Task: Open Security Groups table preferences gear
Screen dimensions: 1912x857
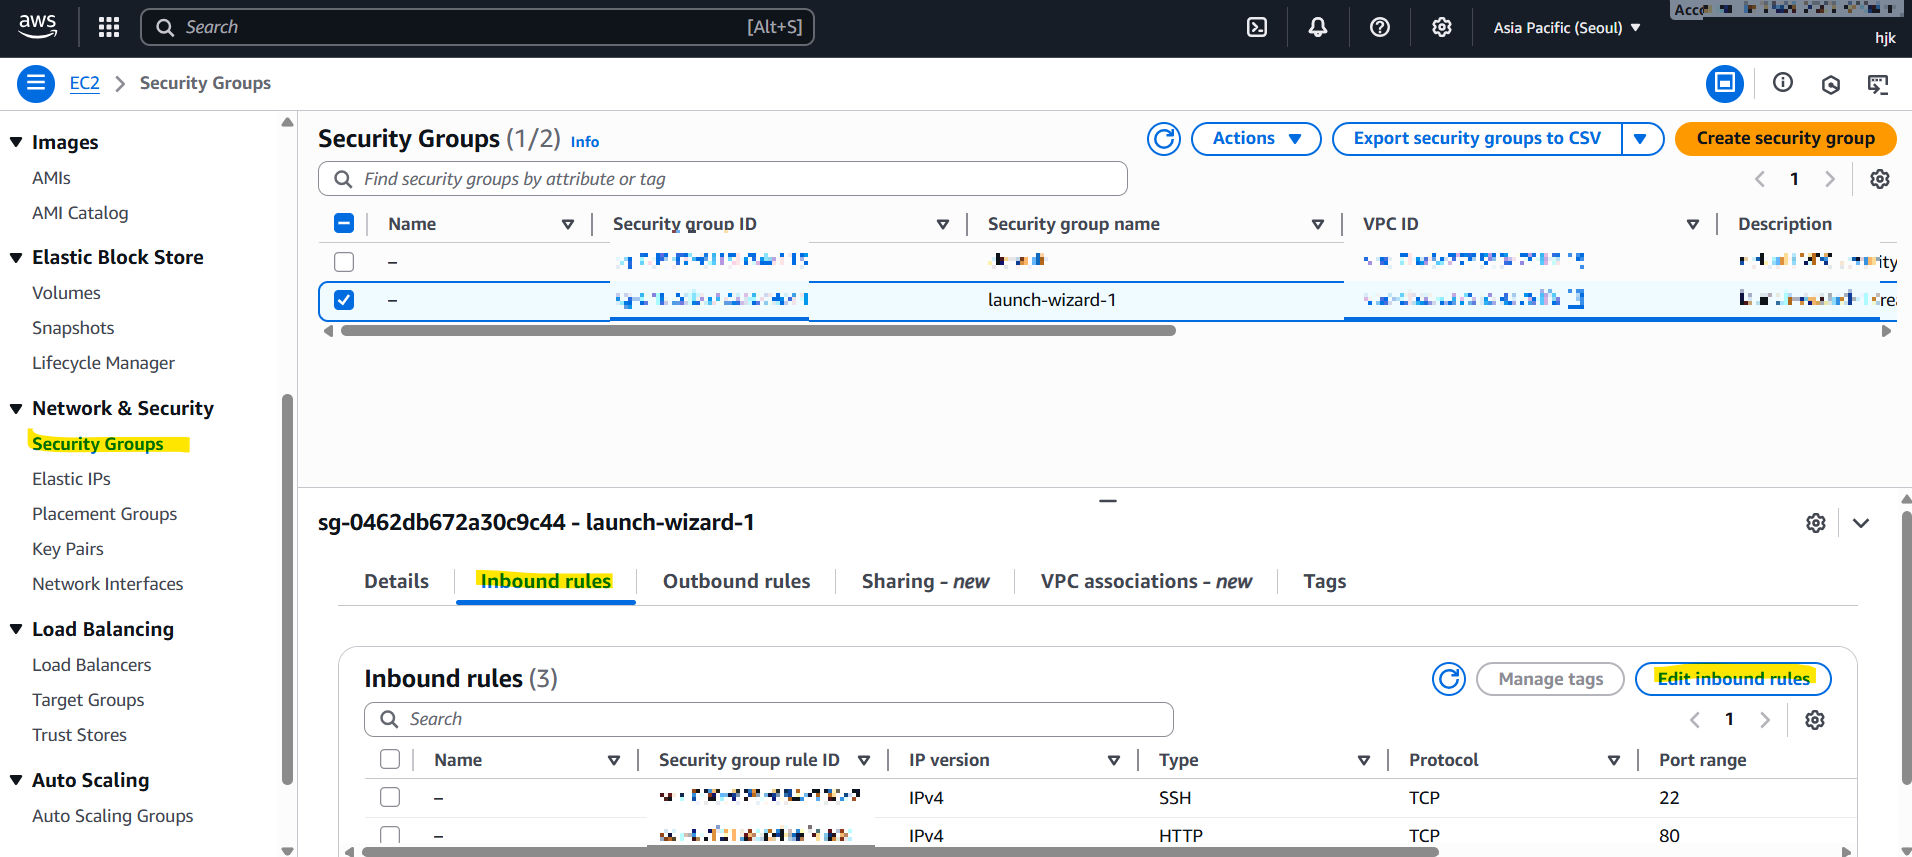Action: [1880, 179]
